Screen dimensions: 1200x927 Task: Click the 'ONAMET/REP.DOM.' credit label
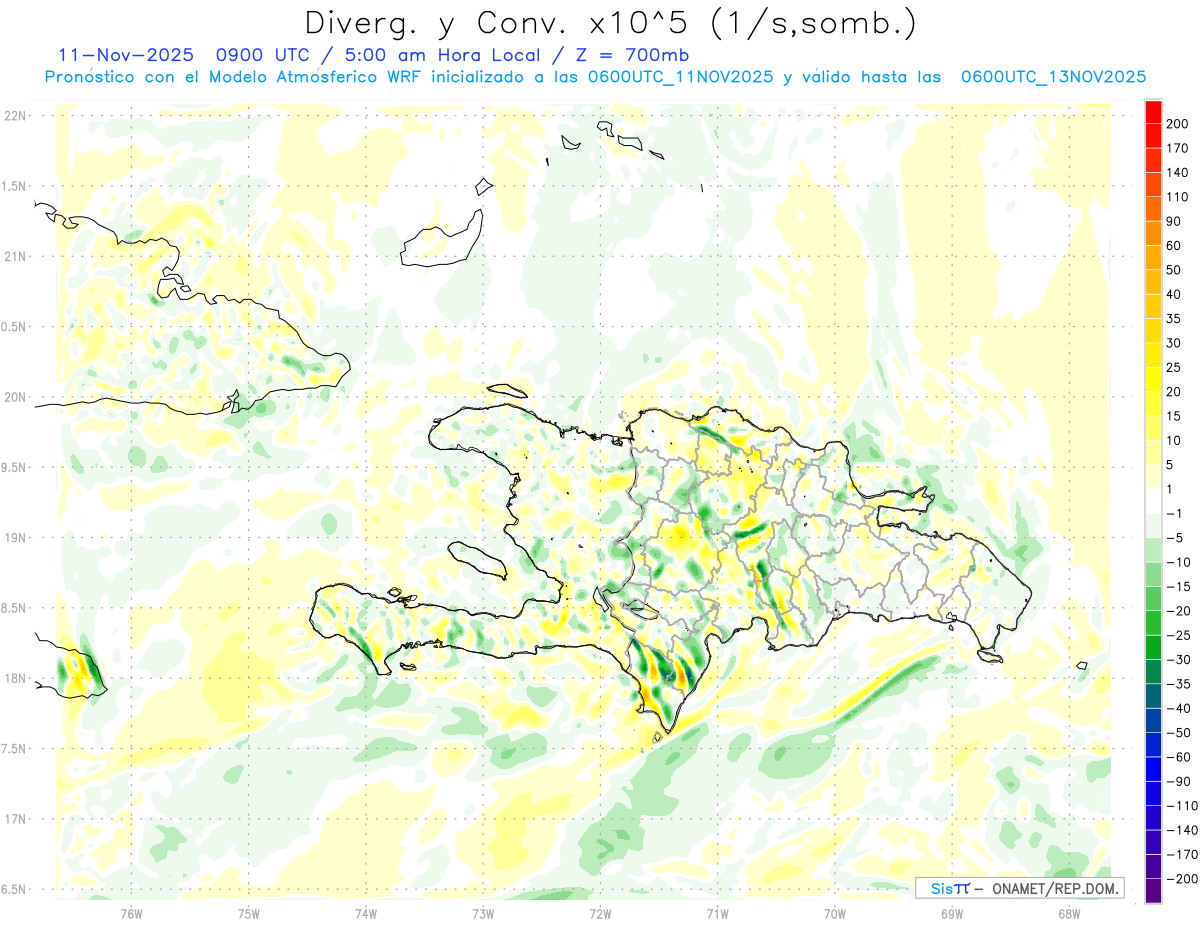tap(1054, 889)
